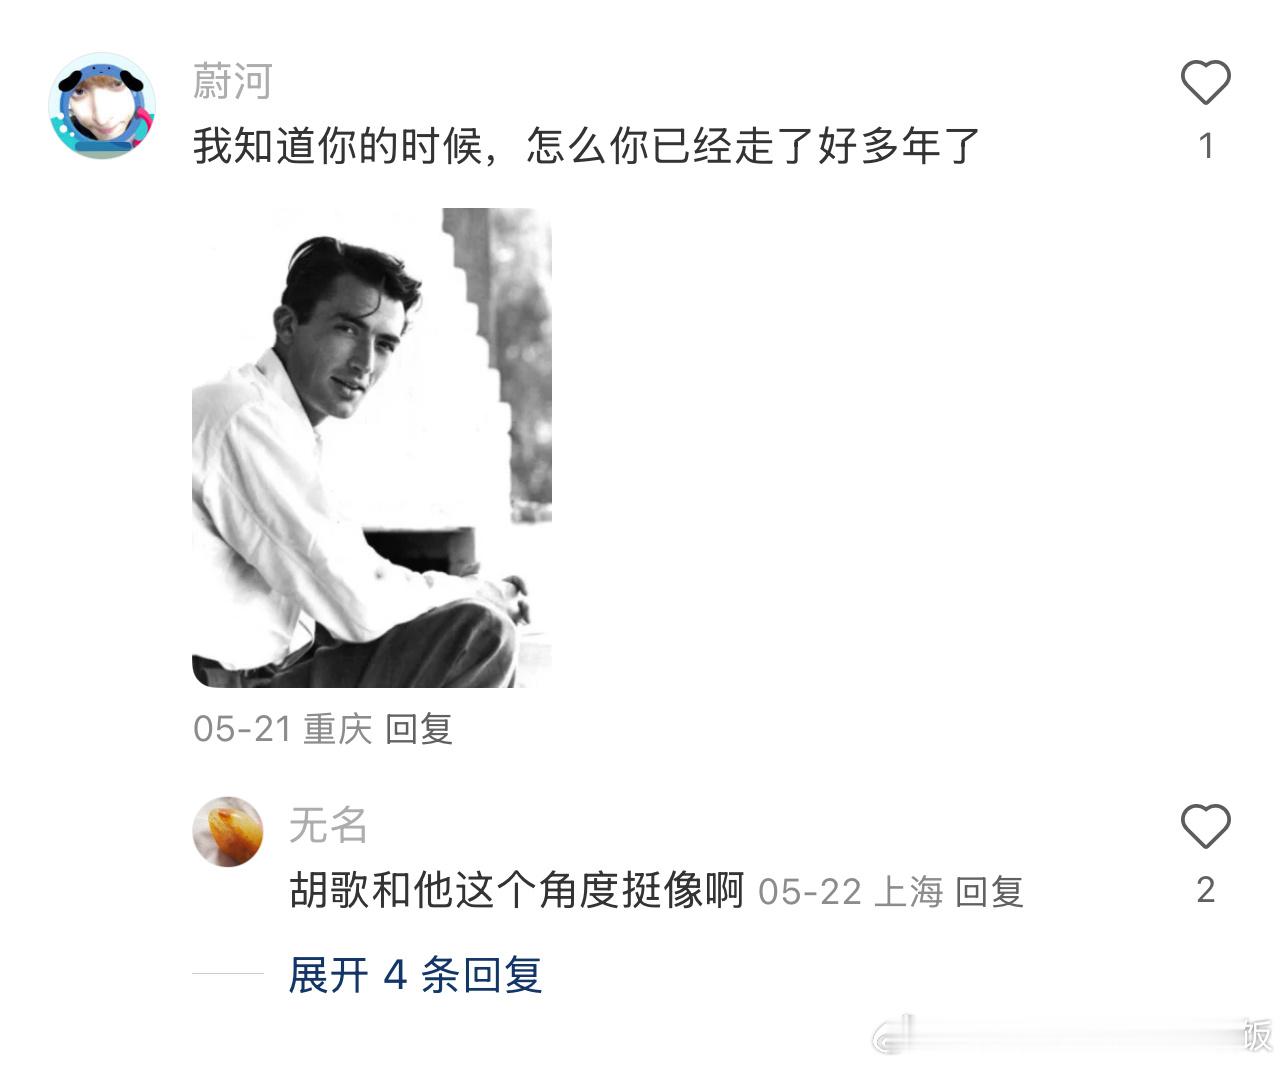
Task: View the black-and-white portrait photo
Action: tap(372, 447)
